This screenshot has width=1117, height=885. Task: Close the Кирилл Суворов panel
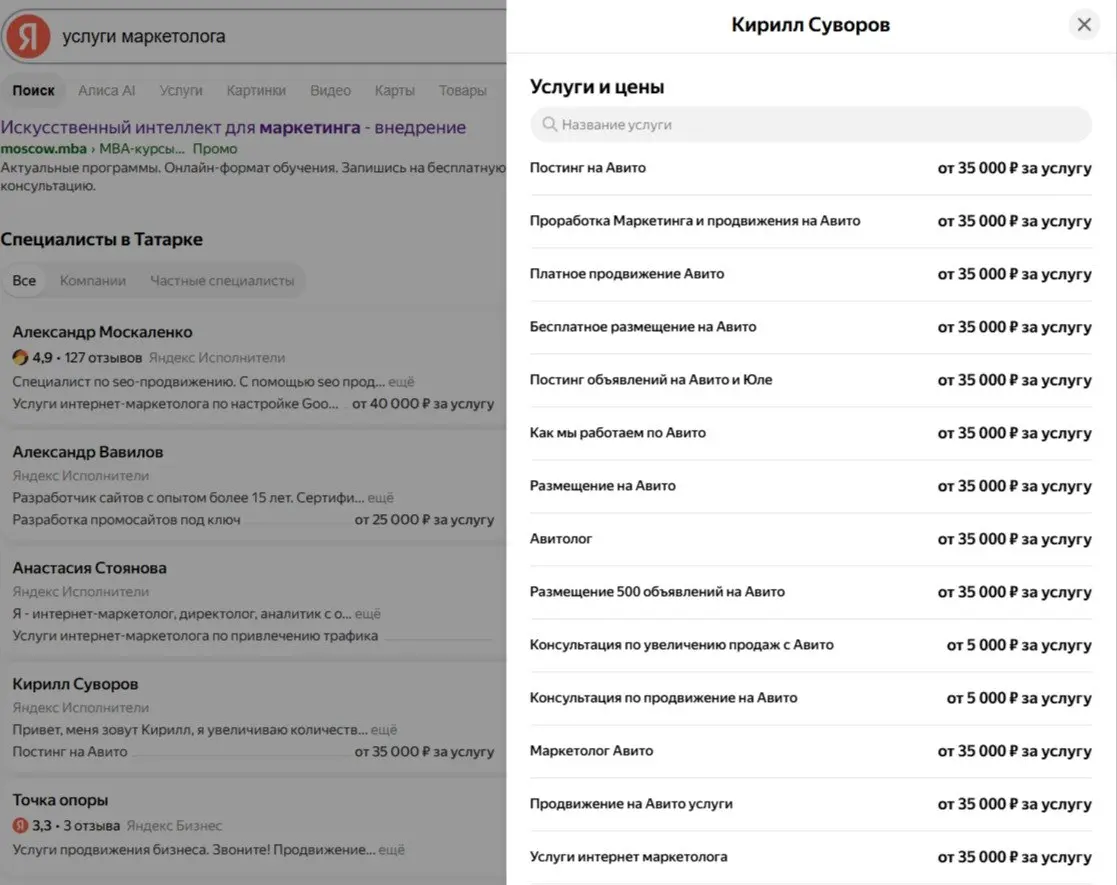tap(1084, 25)
